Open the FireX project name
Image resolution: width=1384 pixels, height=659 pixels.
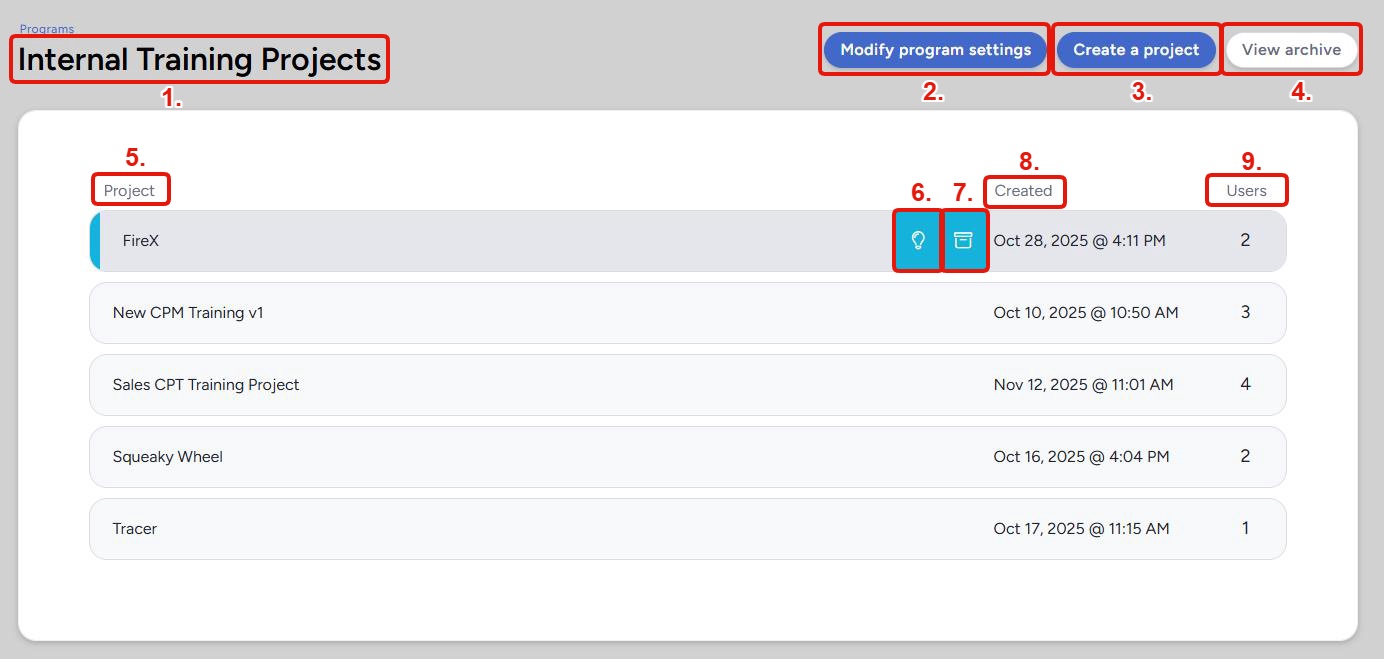[x=141, y=241]
